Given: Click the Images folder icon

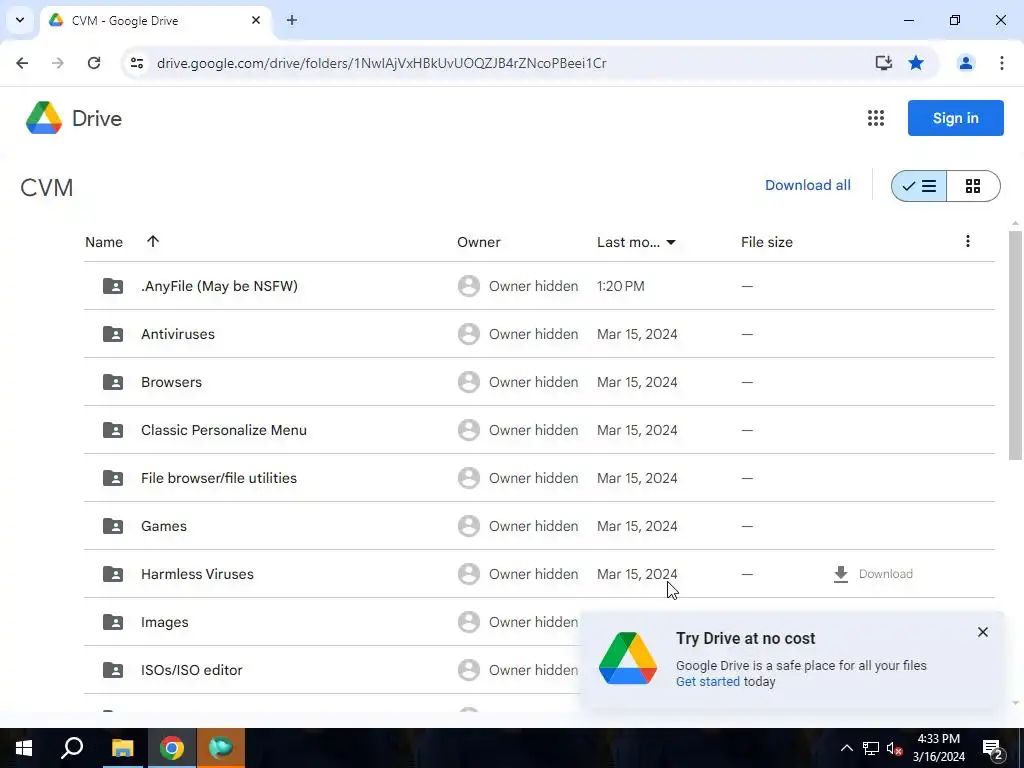Looking at the screenshot, I should 113,622.
